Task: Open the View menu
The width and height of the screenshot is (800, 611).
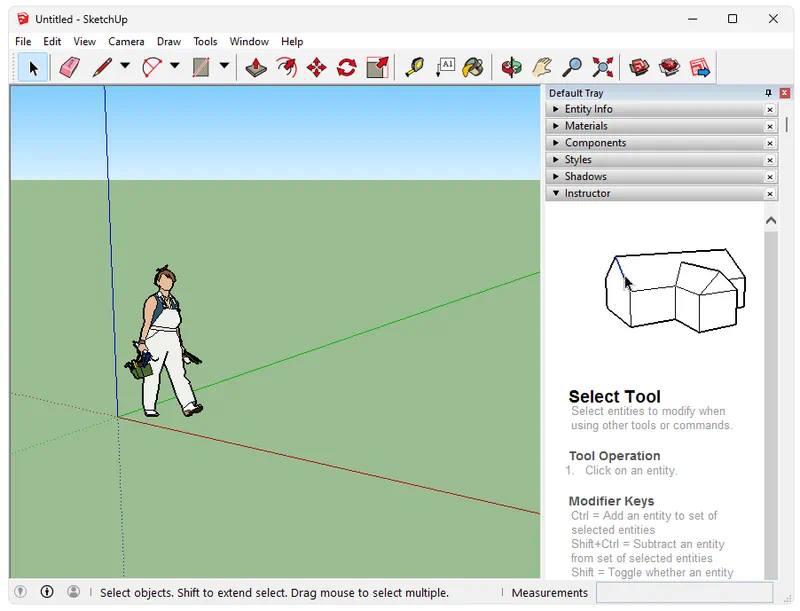Action: 84,41
